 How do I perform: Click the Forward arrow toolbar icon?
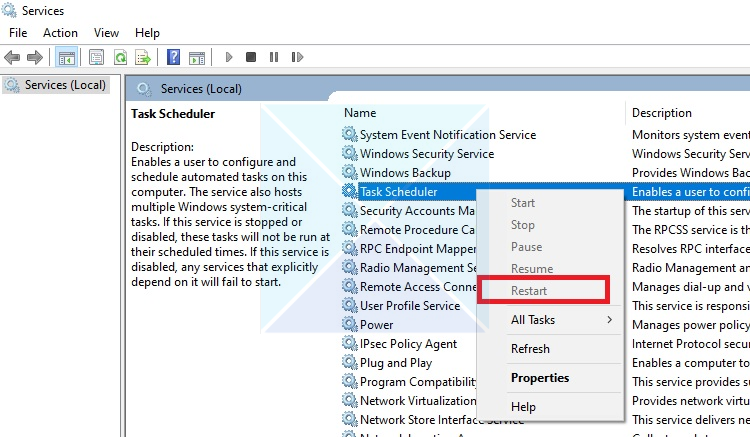click(35, 57)
